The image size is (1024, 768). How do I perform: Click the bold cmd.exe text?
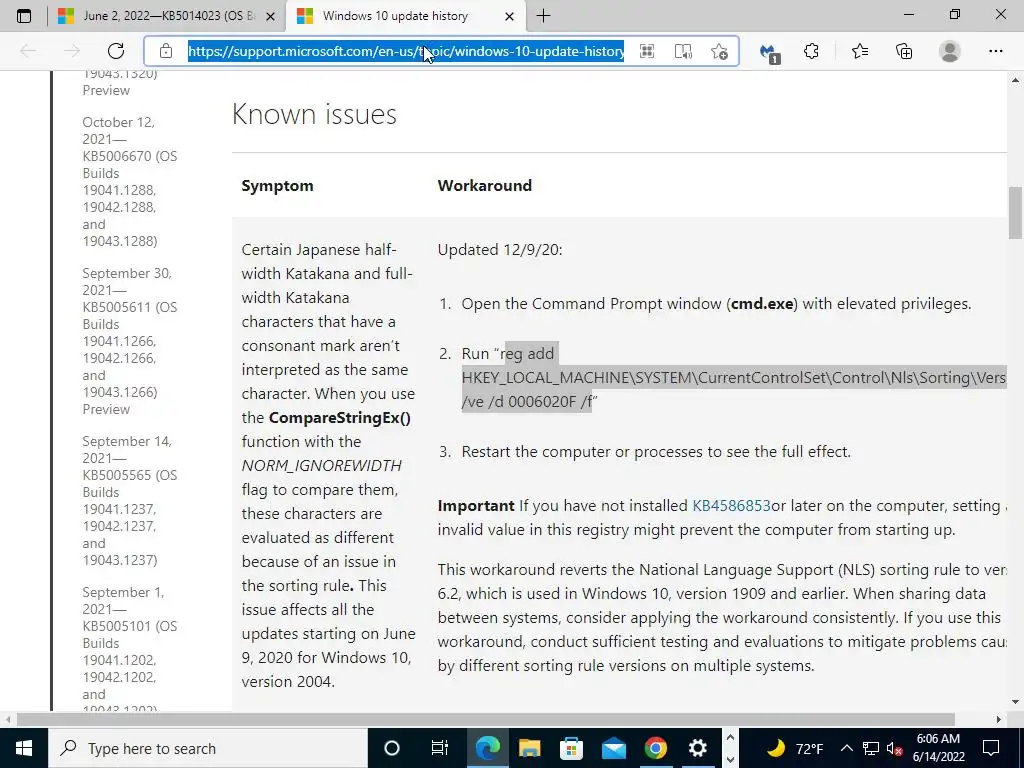point(762,304)
